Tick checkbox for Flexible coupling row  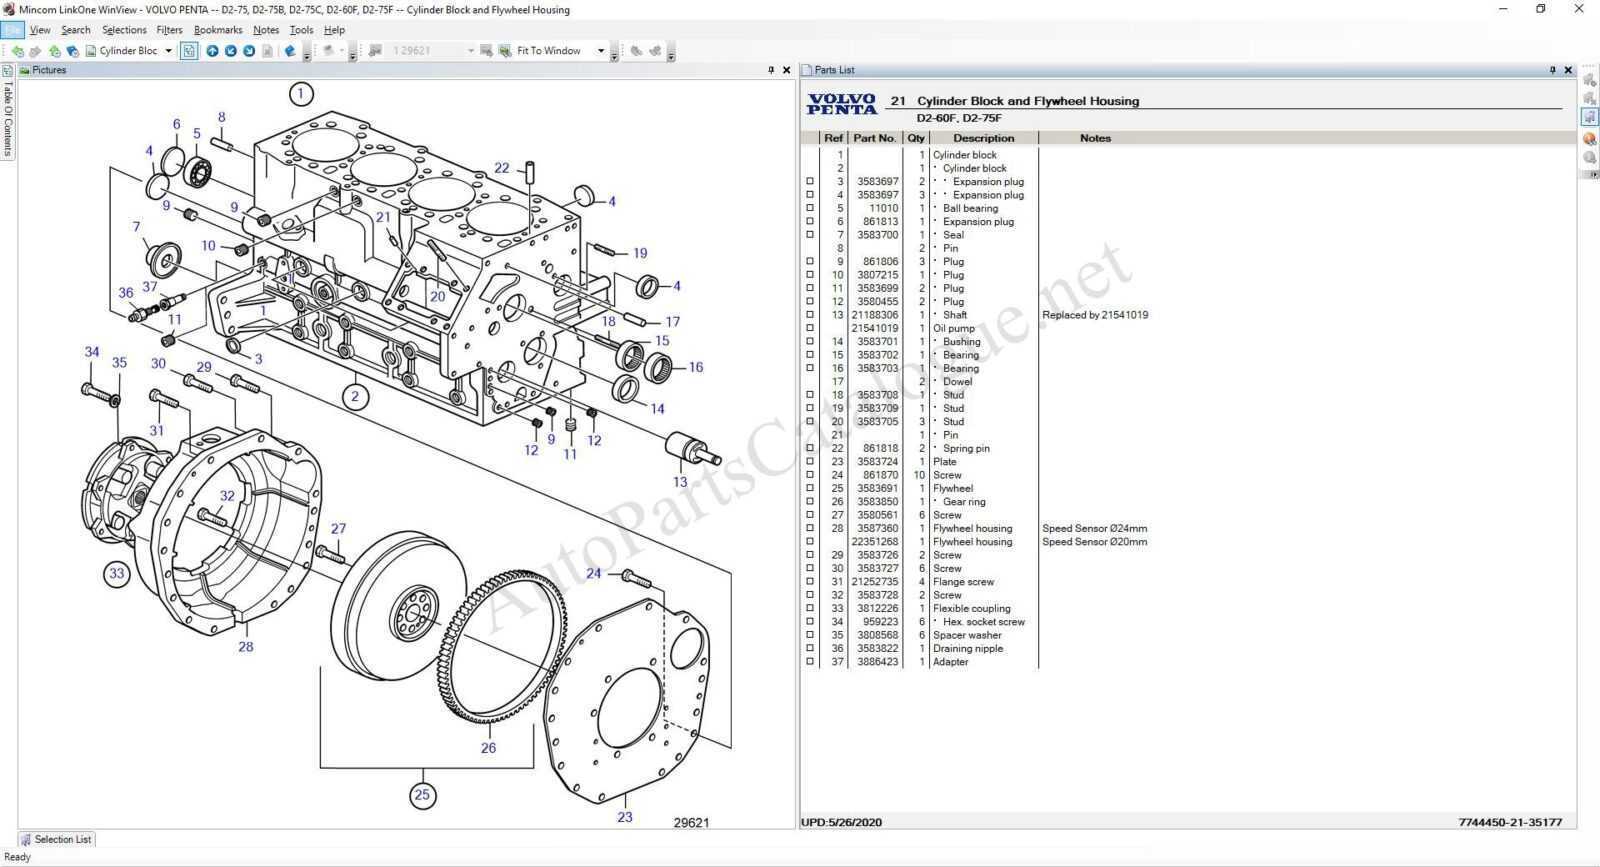pos(810,608)
